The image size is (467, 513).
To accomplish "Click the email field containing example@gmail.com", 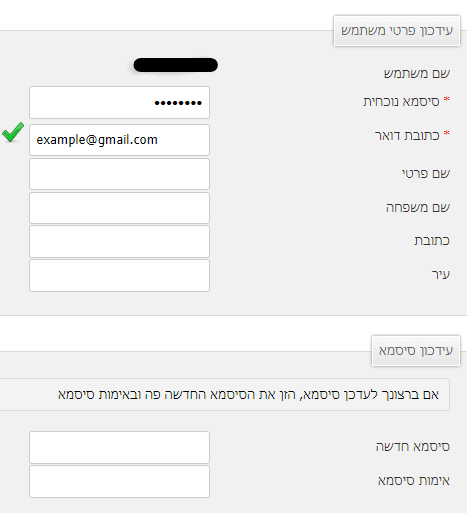I will pyautogui.click(x=119, y=140).
